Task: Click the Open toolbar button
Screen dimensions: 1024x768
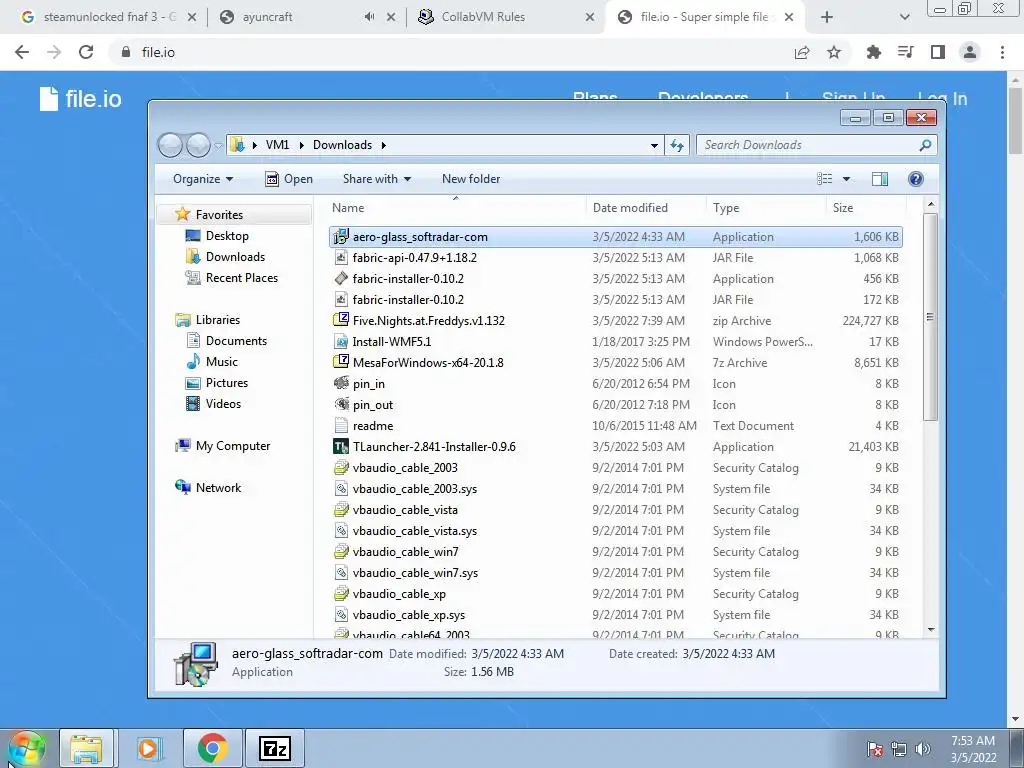Action: [289, 179]
